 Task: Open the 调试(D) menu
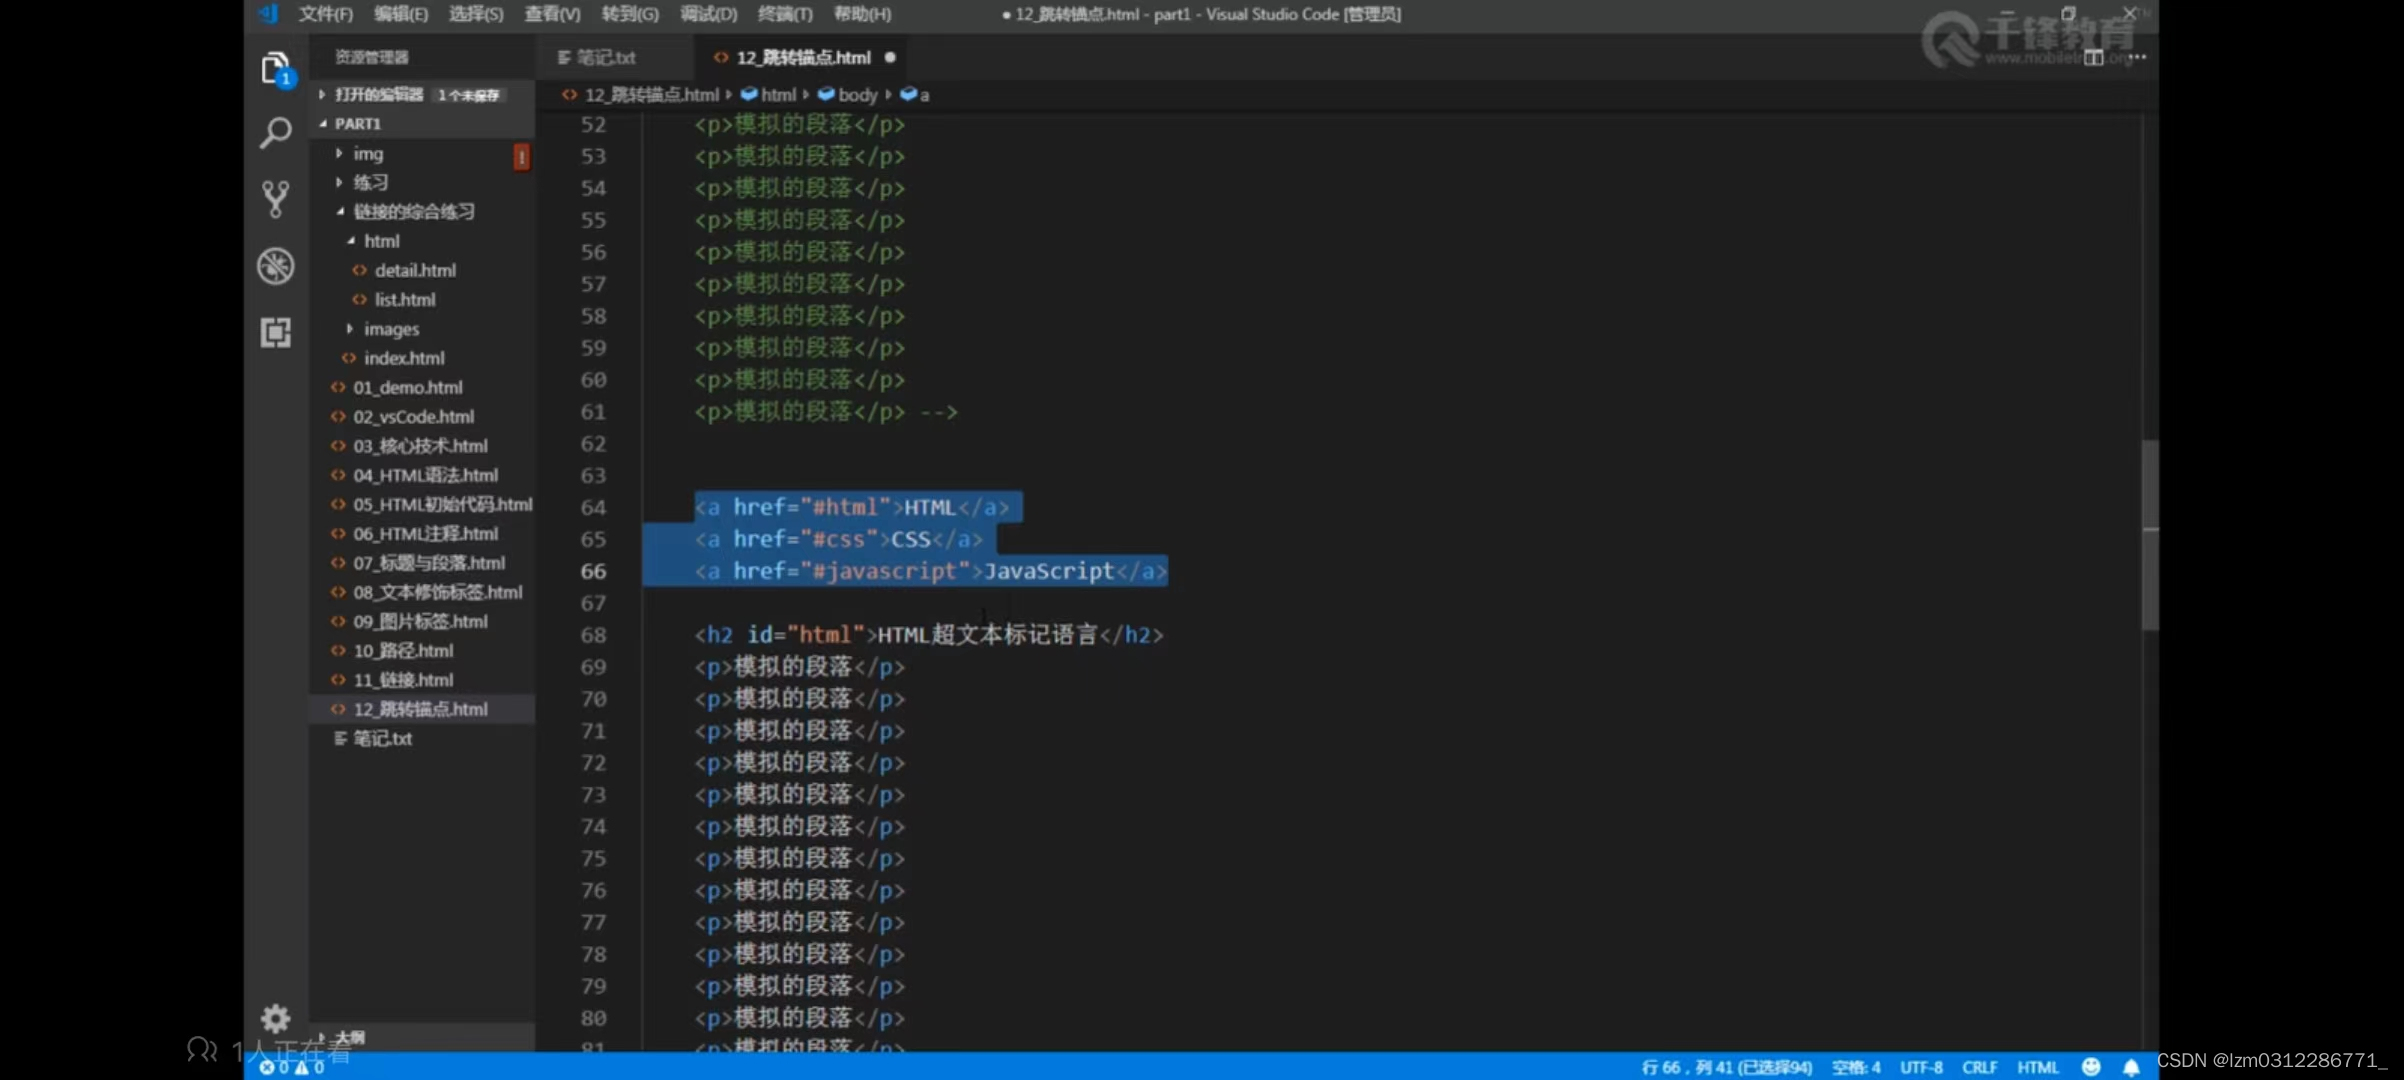coord(708,14)
